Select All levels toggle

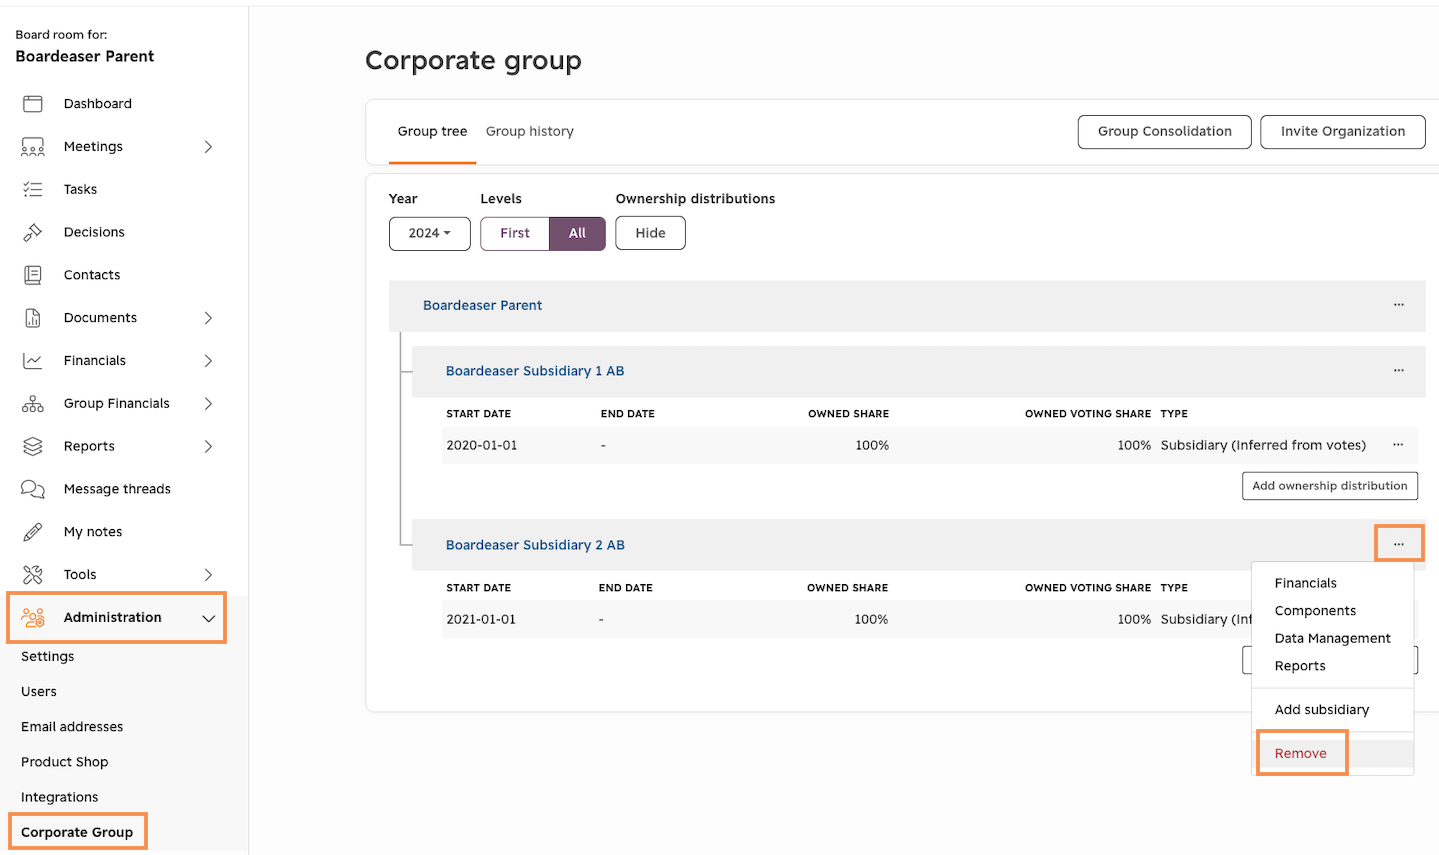[577, 233]
